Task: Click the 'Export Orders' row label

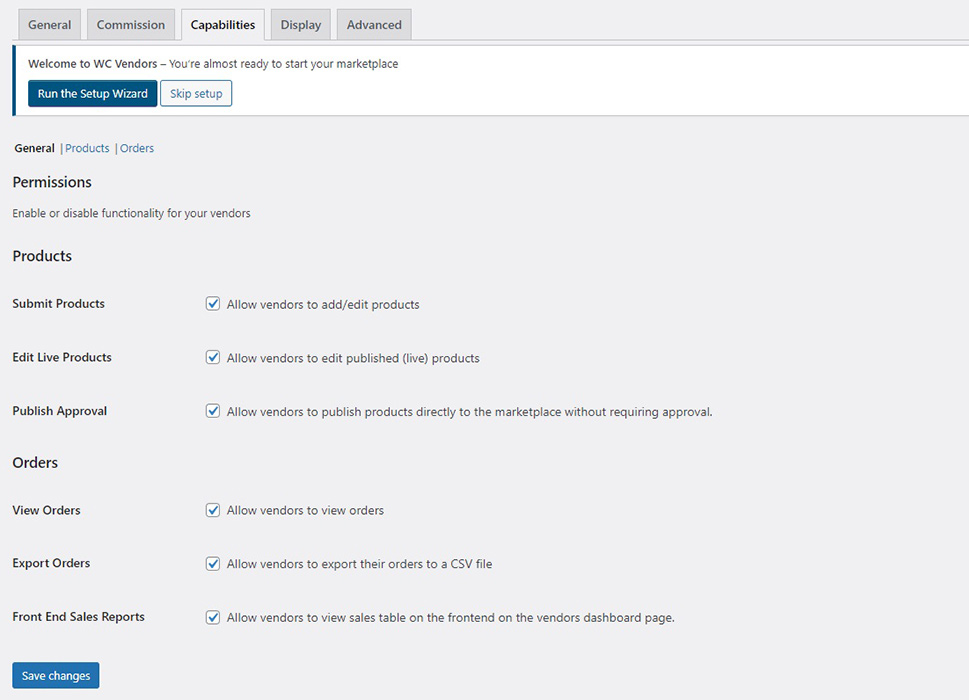Action: 51,563
